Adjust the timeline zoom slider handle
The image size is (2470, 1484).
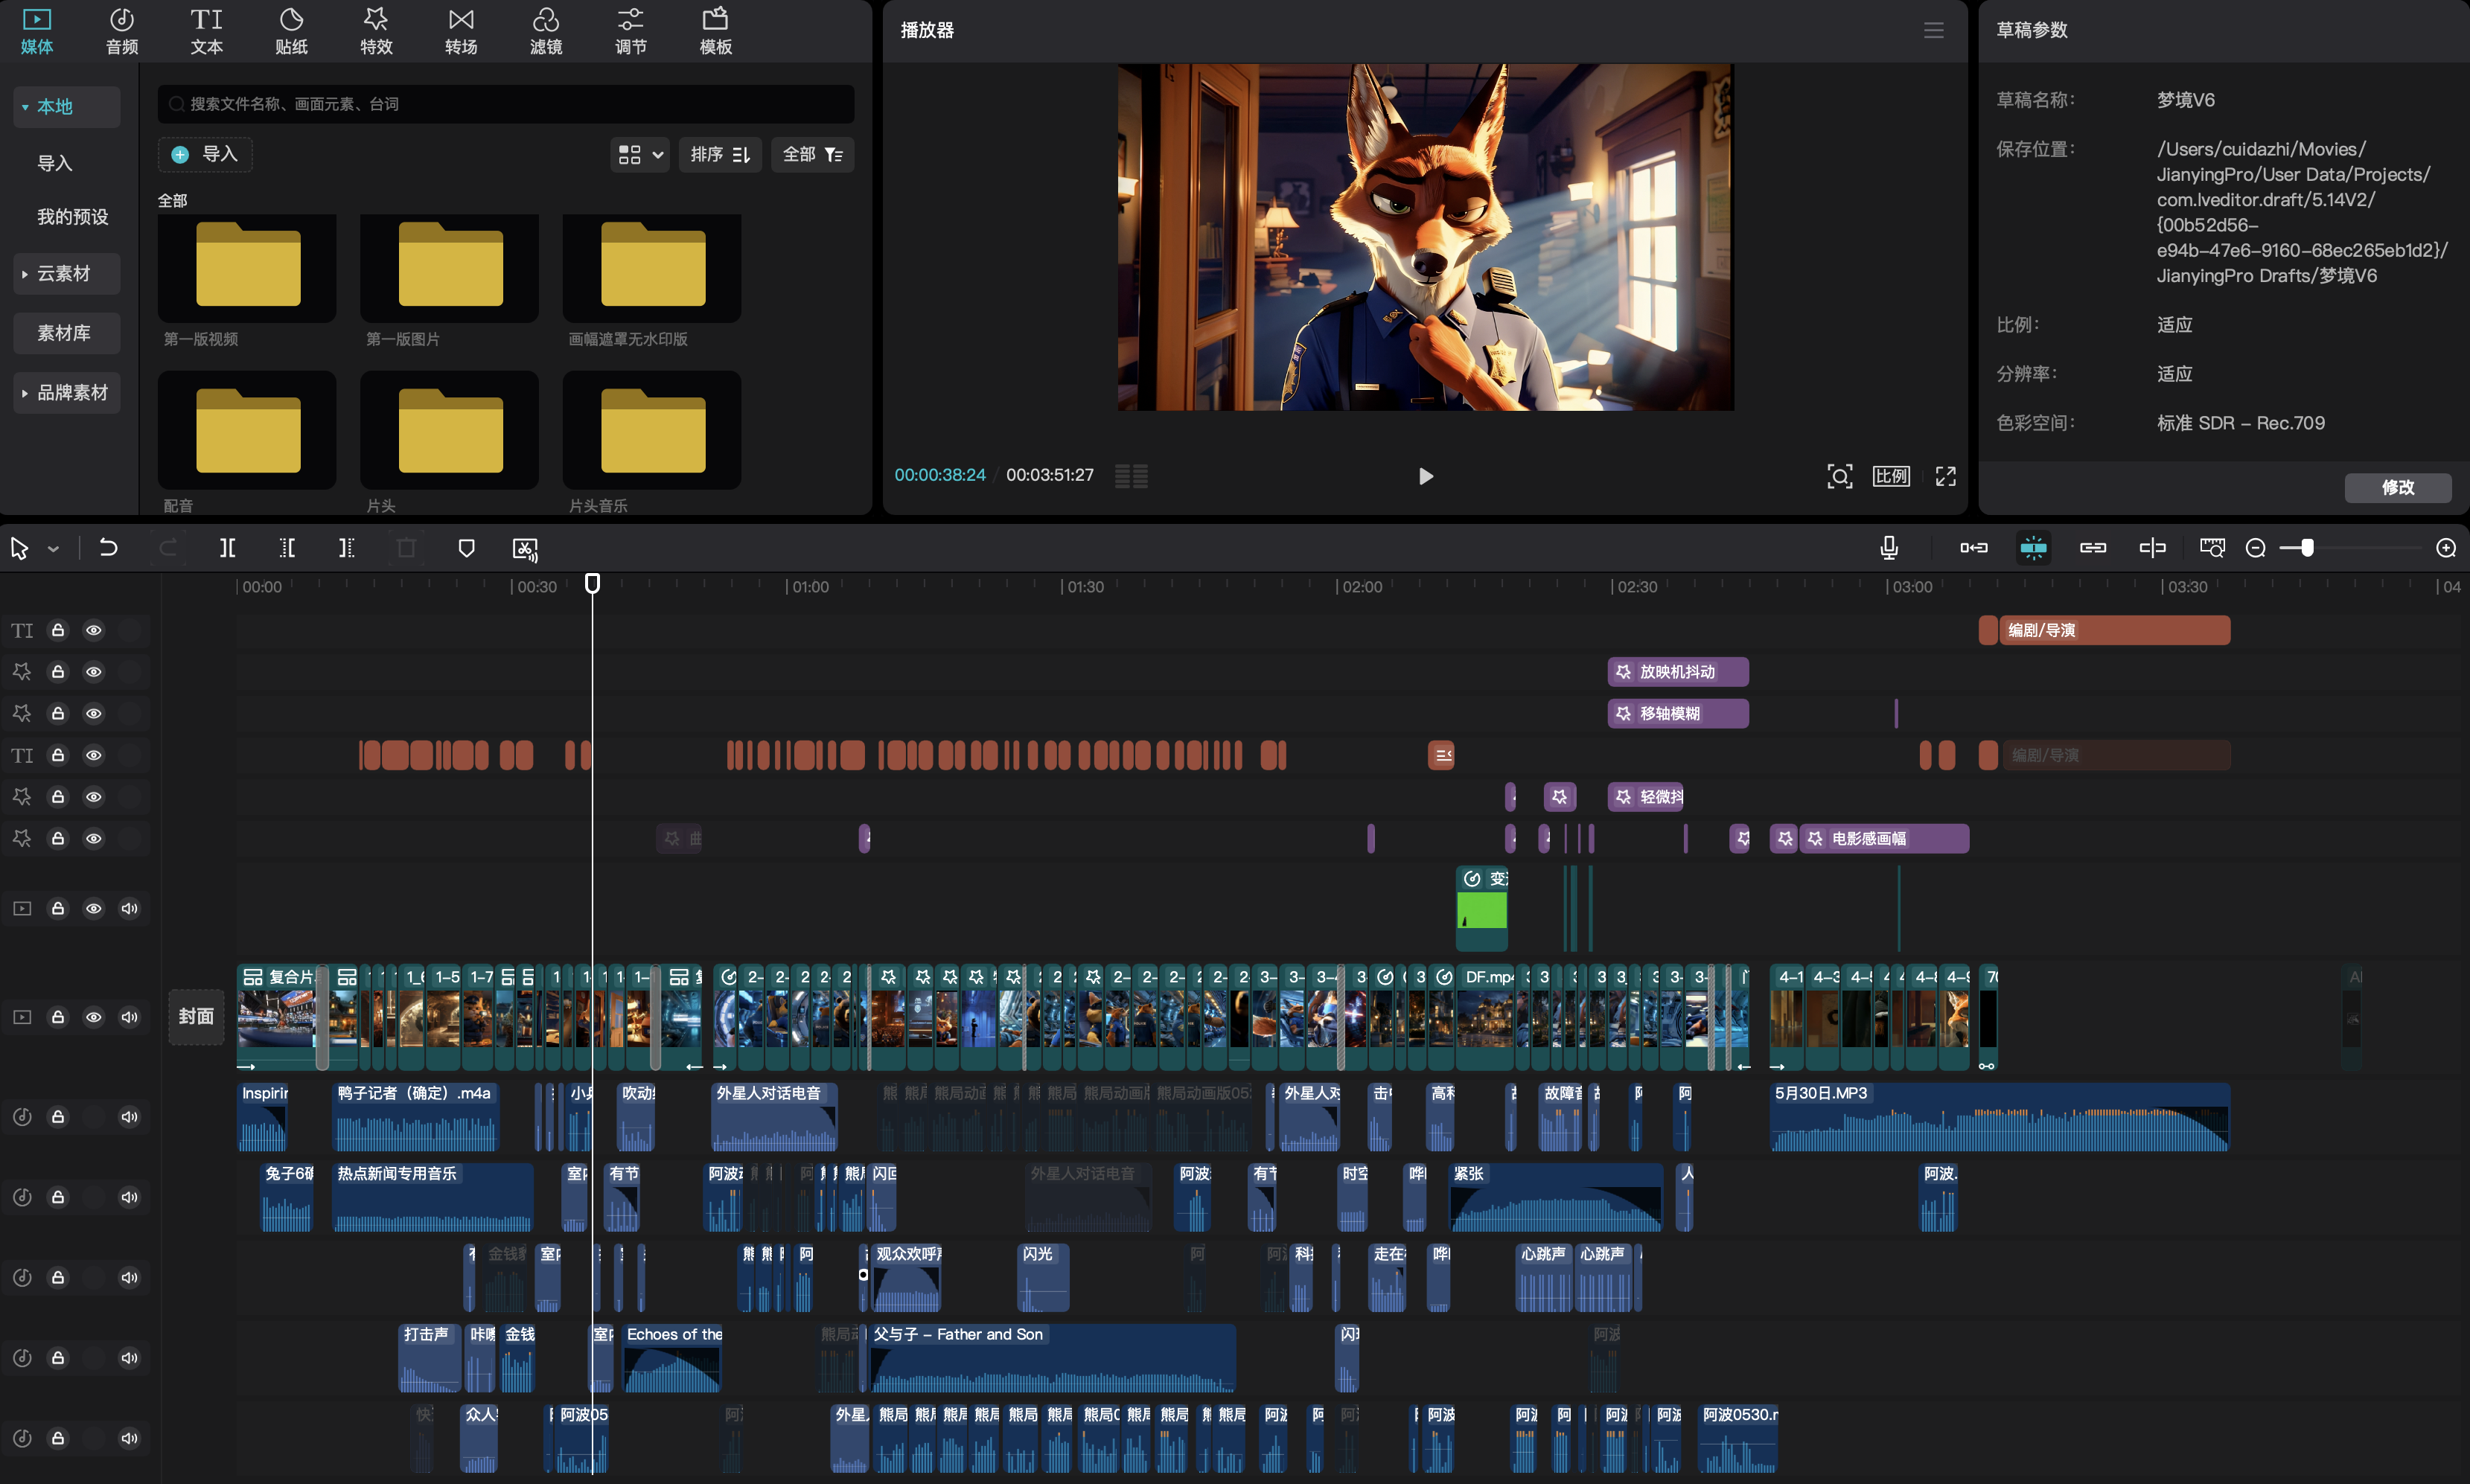(x=2307, y=547)
